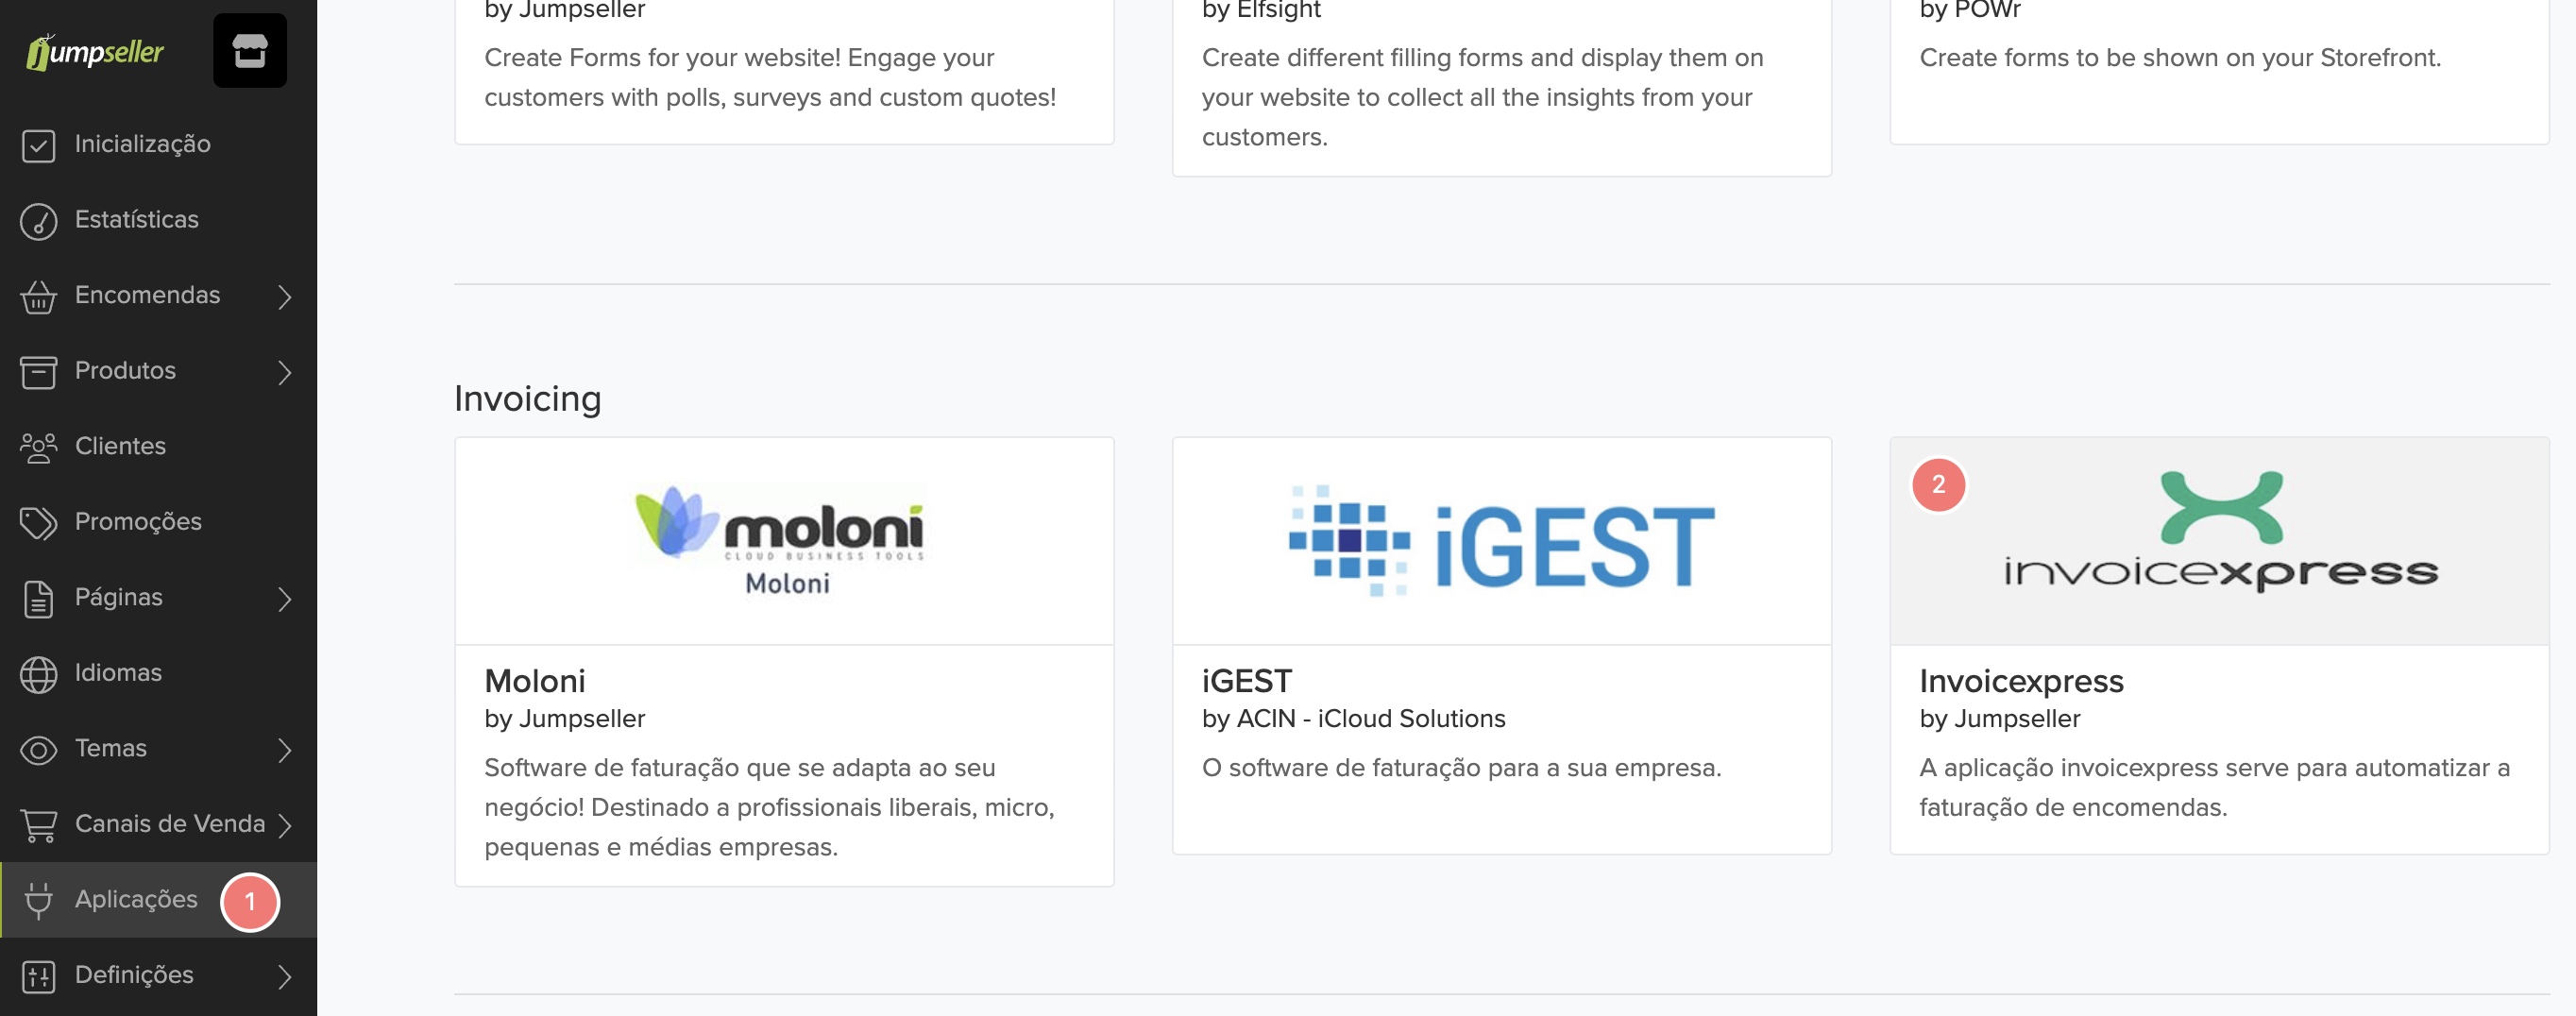
Task: Select Aplicações in the sidebar
Action: [x=136, y=899]
